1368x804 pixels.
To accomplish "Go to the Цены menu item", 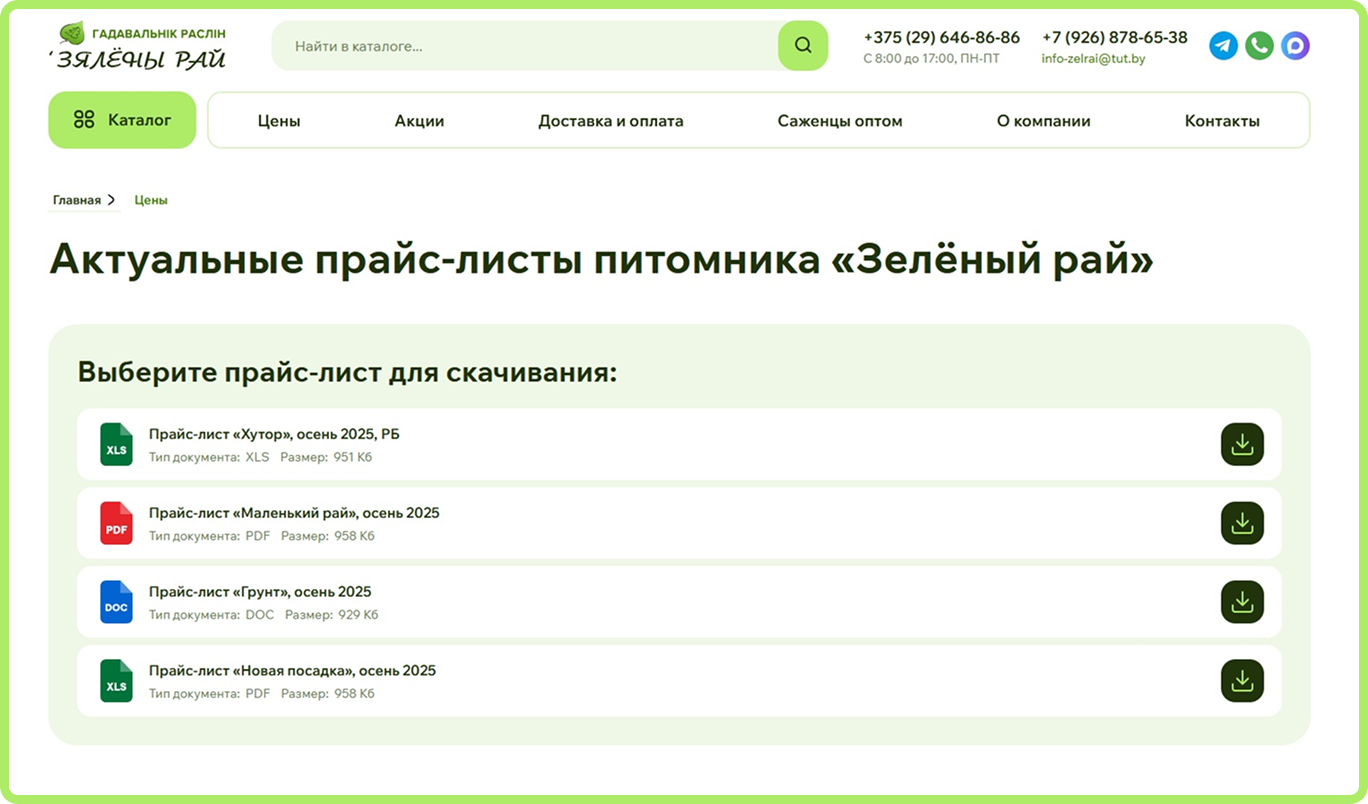I will [x=279, y=121].
